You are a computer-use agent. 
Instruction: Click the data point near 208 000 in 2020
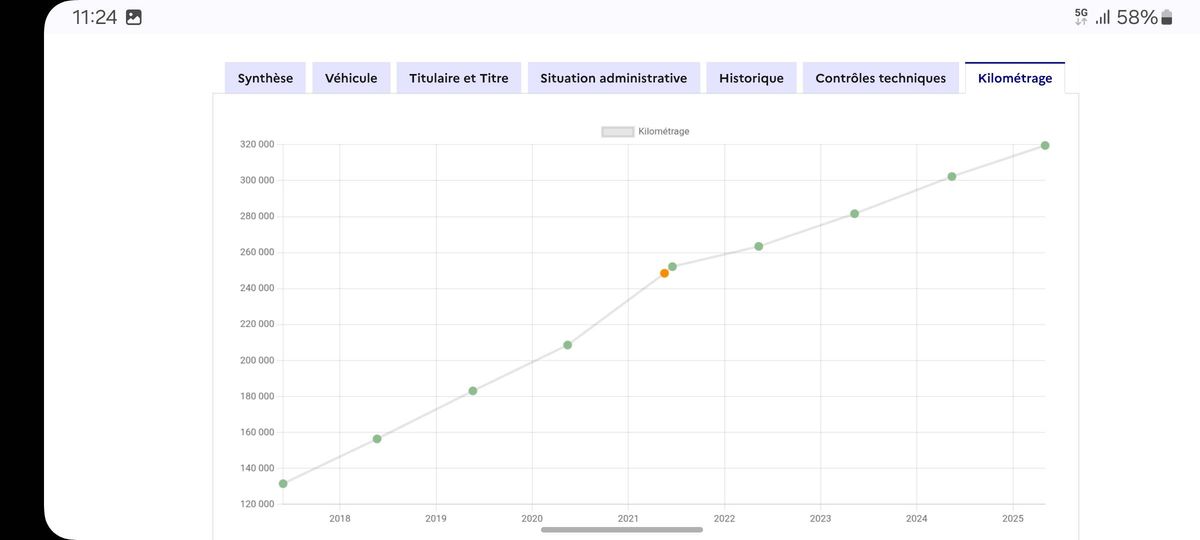pyautogui.click(x=568, y=345)
